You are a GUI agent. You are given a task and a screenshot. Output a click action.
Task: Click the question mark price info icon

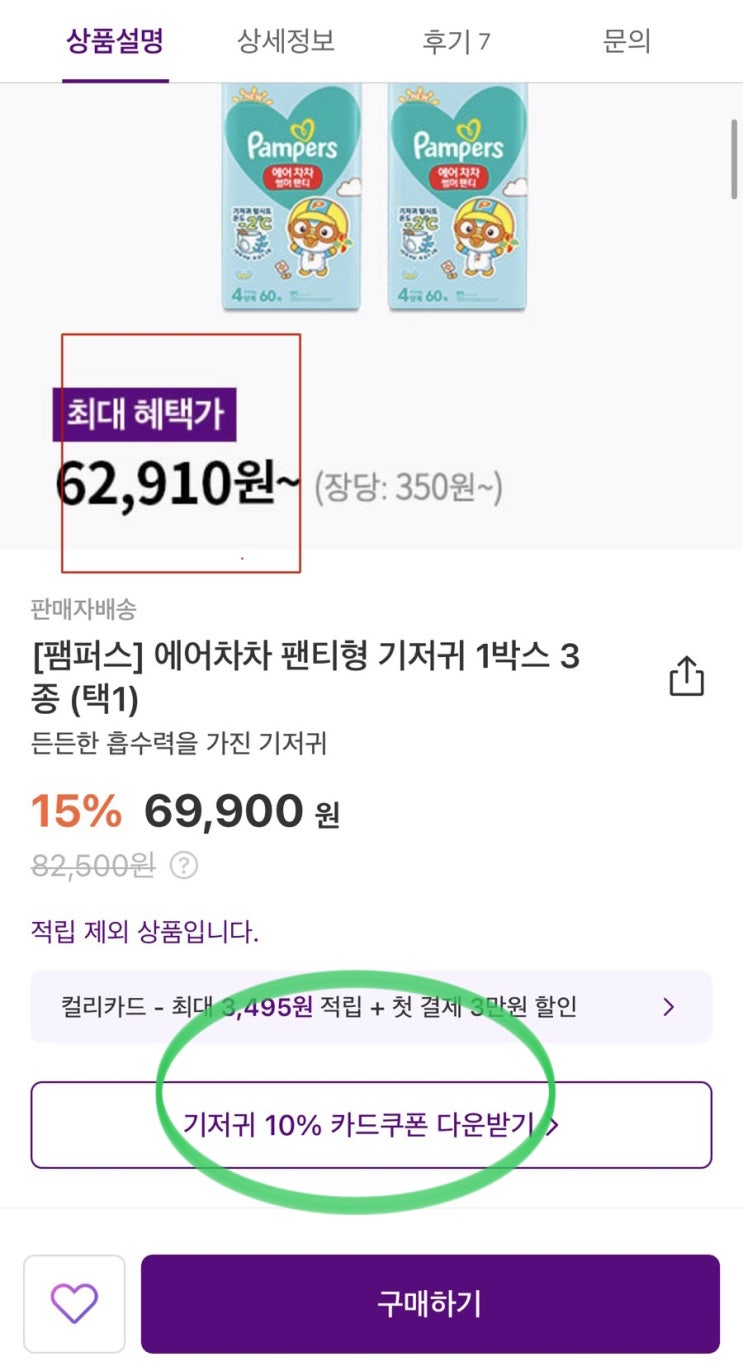point(184,865)
